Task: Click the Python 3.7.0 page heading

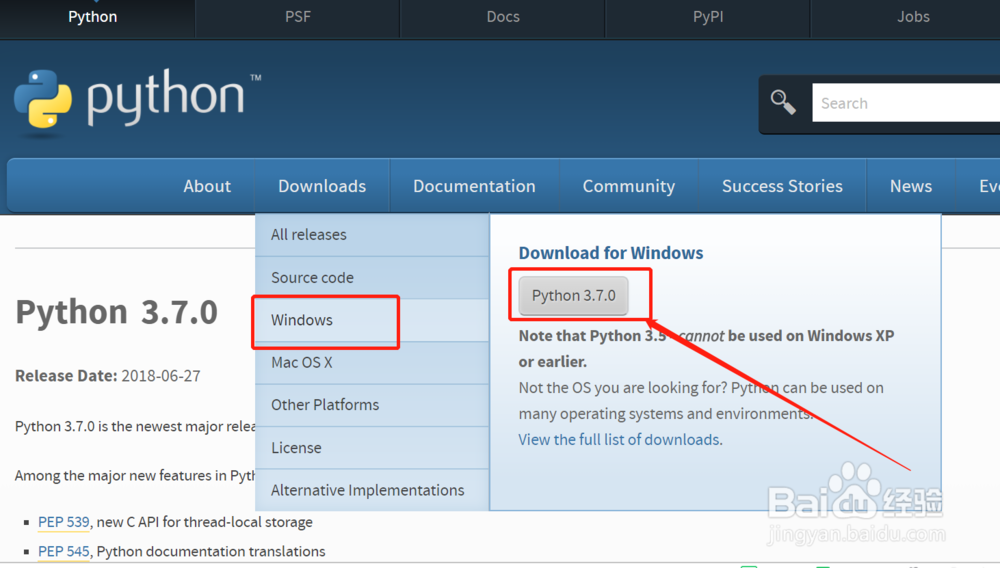Action: (117, 312)
